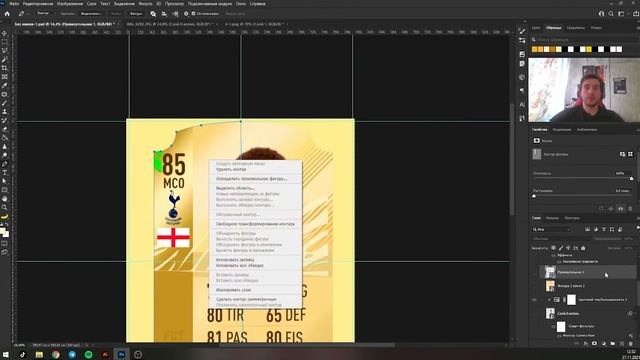Screen dimensions: 640x360
Task: Open the blend mode dropdown in Layers
Action: (x=561, y=238)
